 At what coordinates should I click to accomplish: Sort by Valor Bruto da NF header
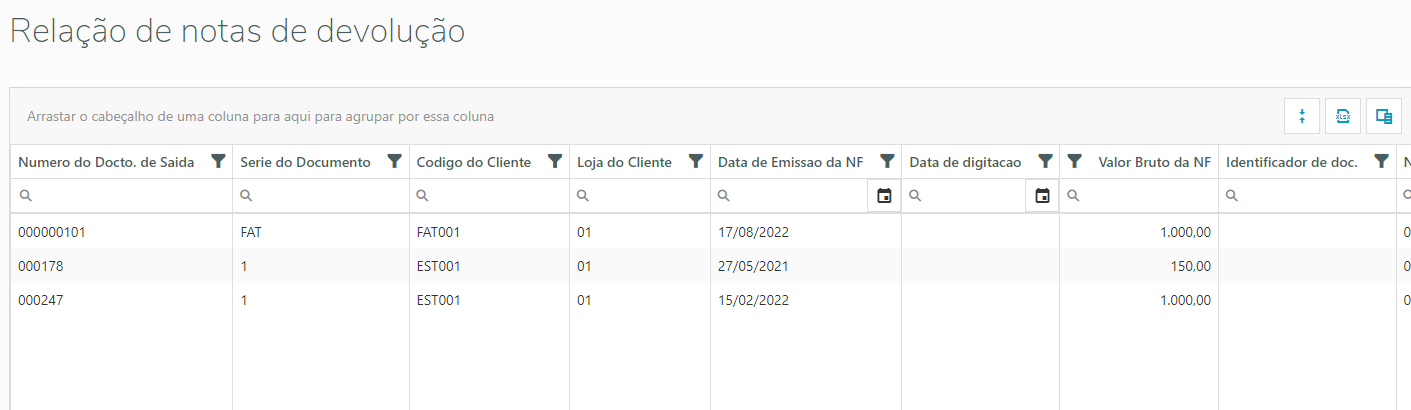pyautogui.click(x=1154, y=162)
